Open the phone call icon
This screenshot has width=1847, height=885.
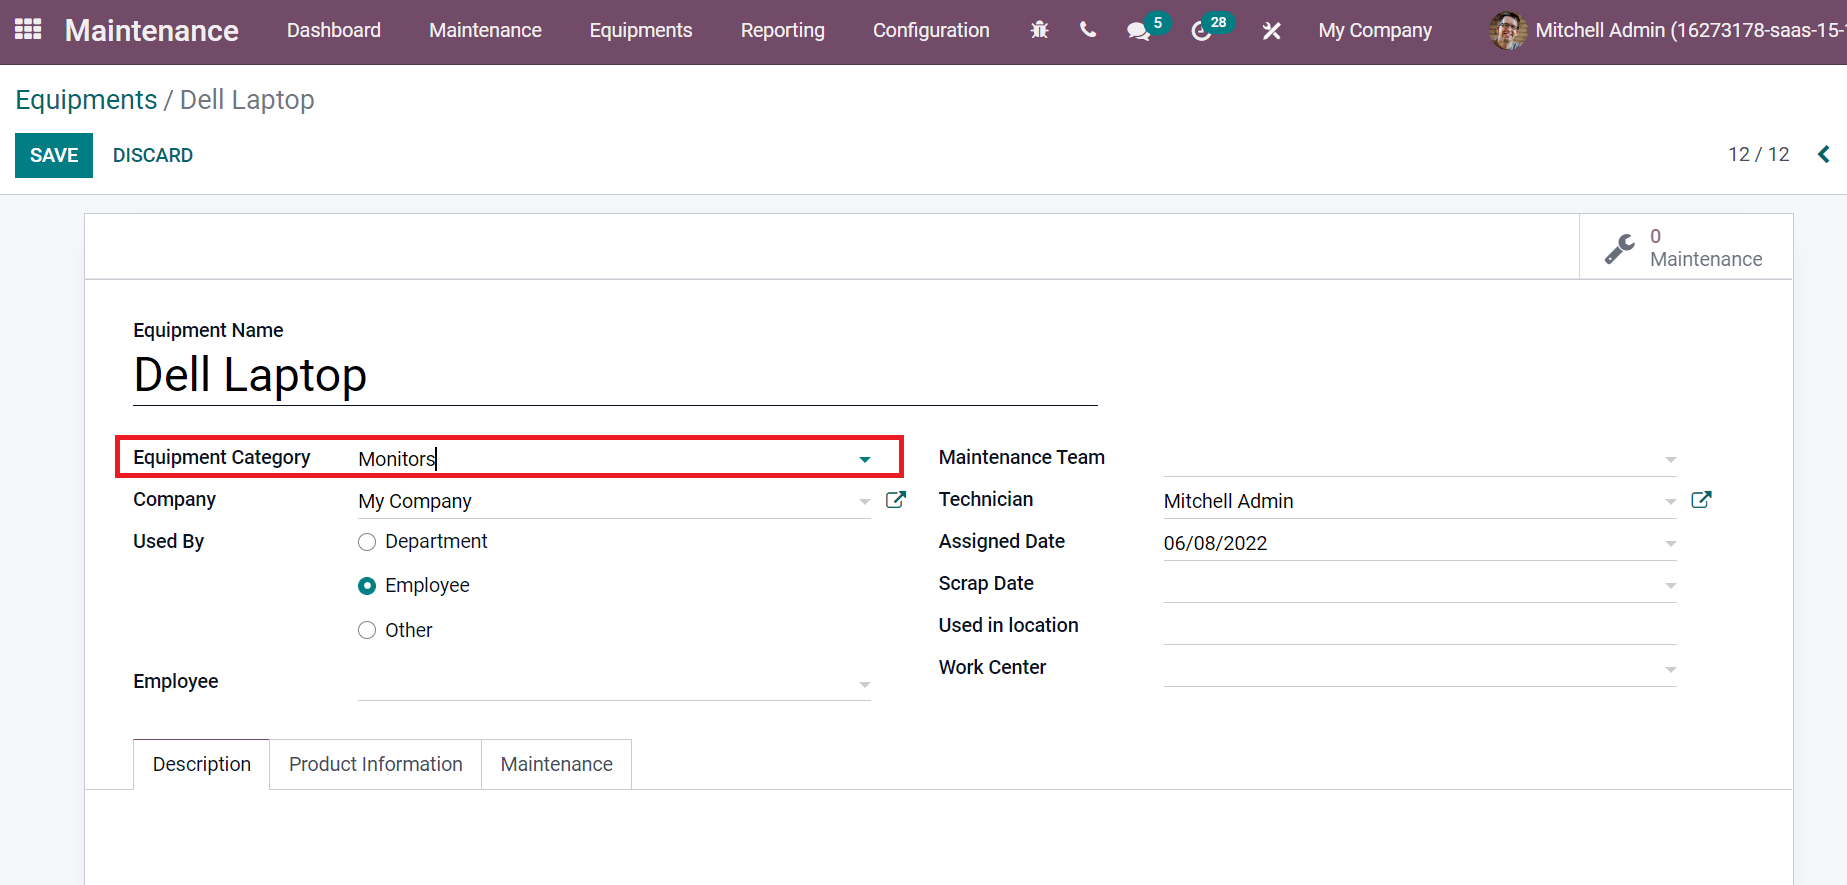tap(1088, 30)
